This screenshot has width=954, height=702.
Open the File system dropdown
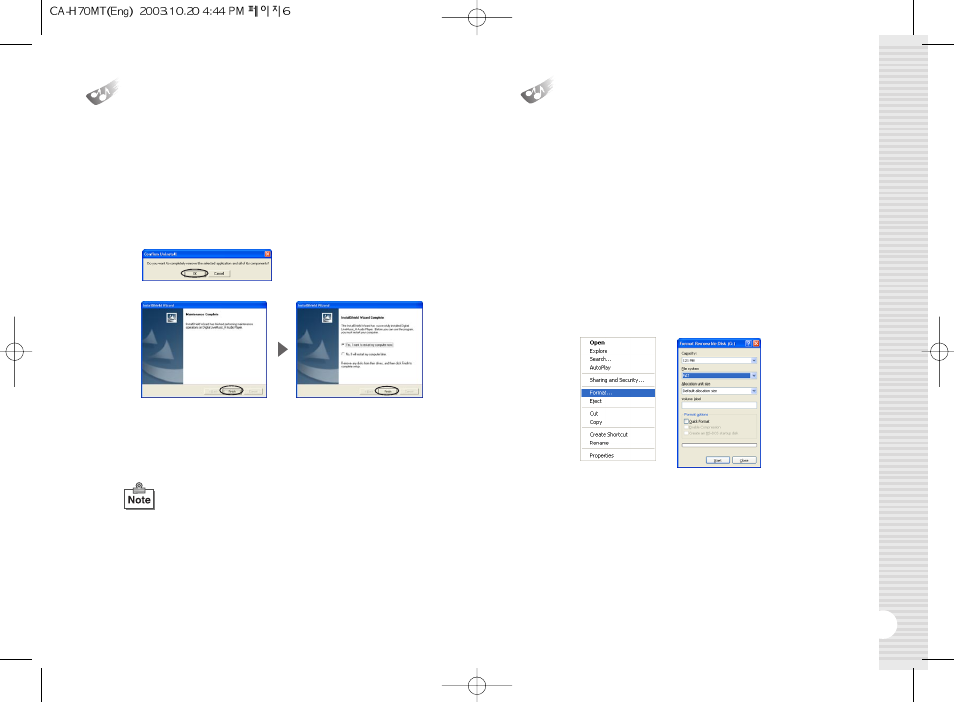(x=754, y=376)
